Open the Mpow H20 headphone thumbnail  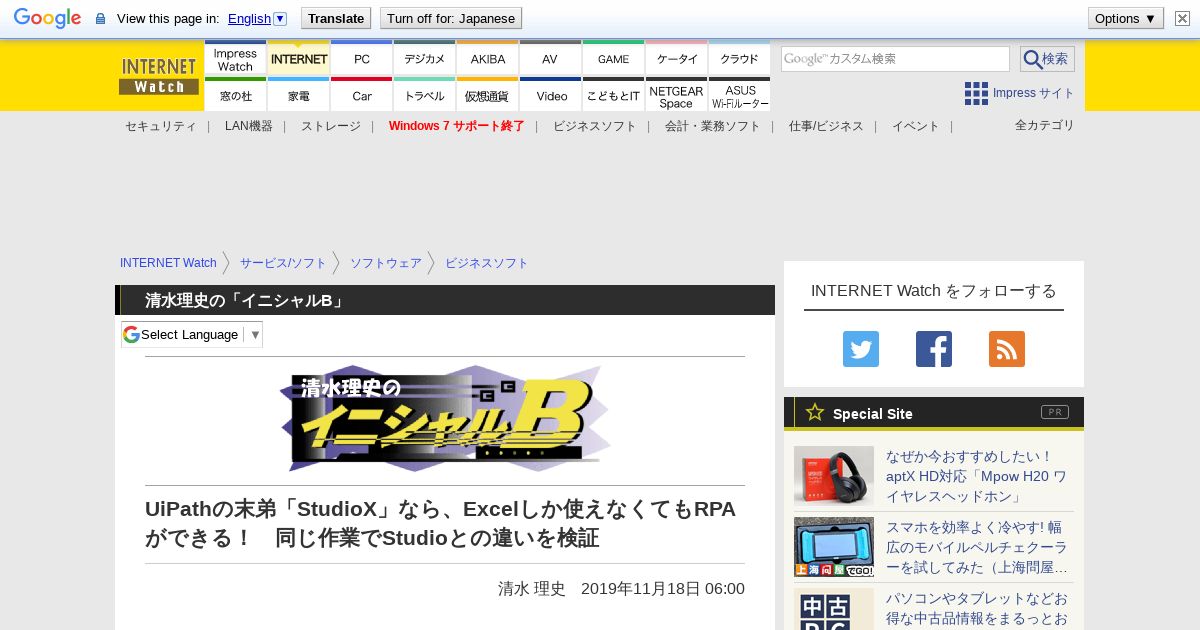pos(834,475)
